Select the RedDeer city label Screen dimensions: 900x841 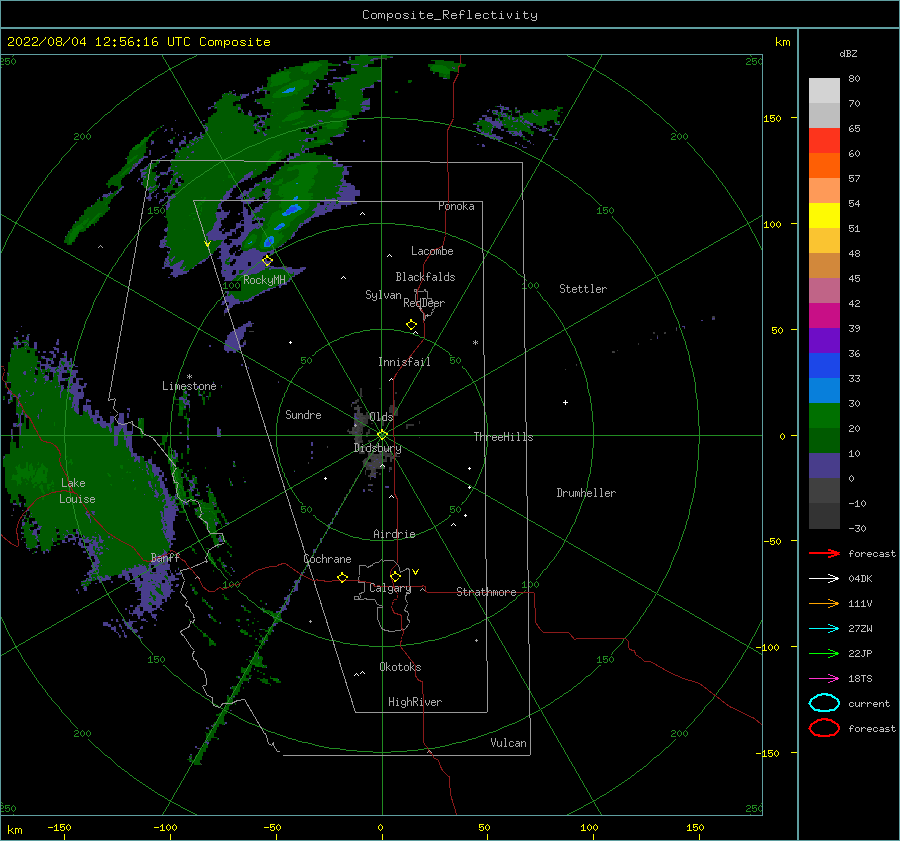tap(424, 303)
